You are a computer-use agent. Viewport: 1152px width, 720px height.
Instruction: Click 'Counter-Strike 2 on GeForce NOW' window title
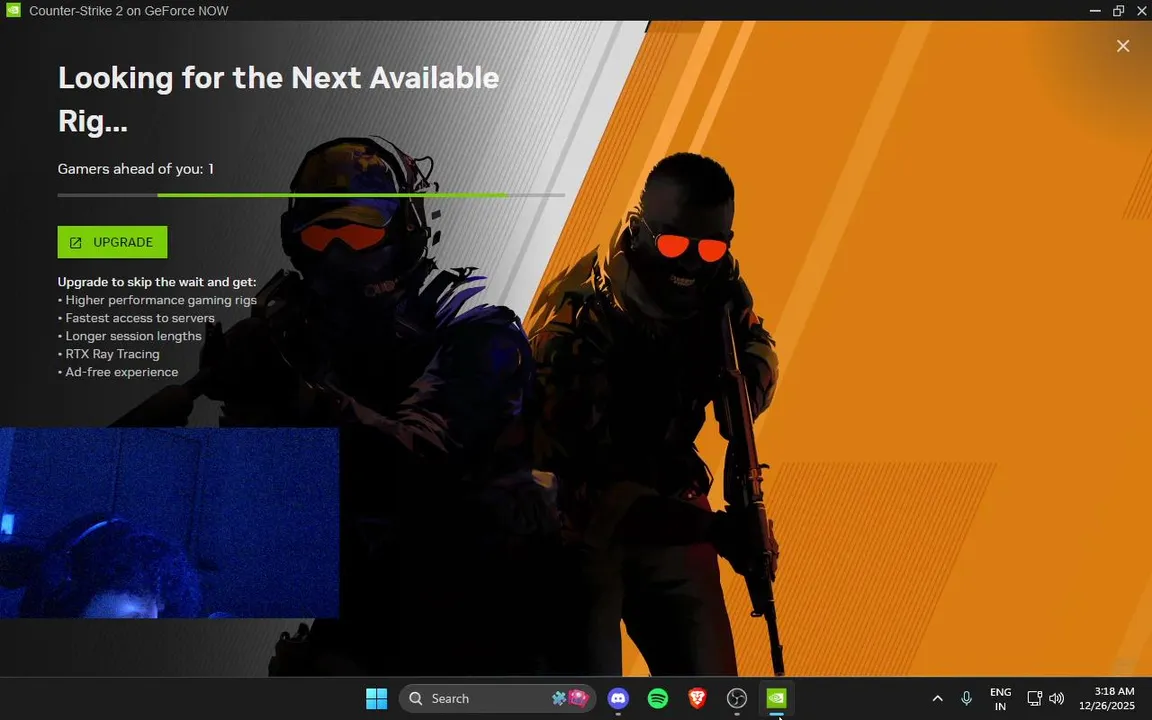pyautogui.click(x=129, y=11)
